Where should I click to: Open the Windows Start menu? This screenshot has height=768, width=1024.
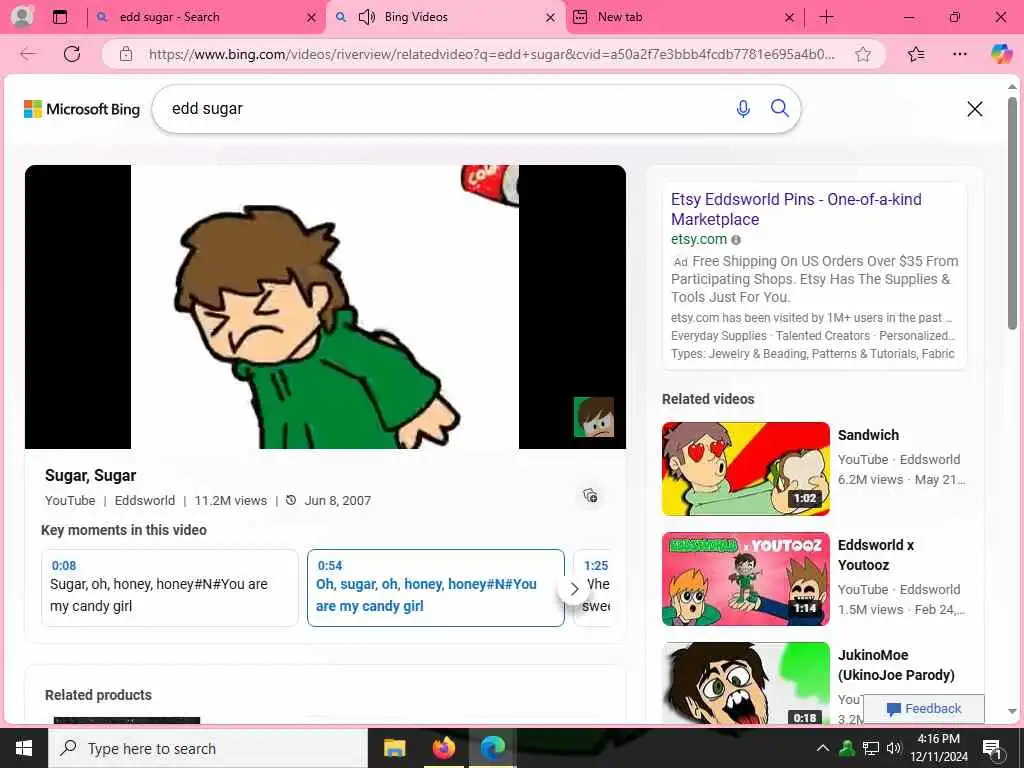(x=24, y=748)
